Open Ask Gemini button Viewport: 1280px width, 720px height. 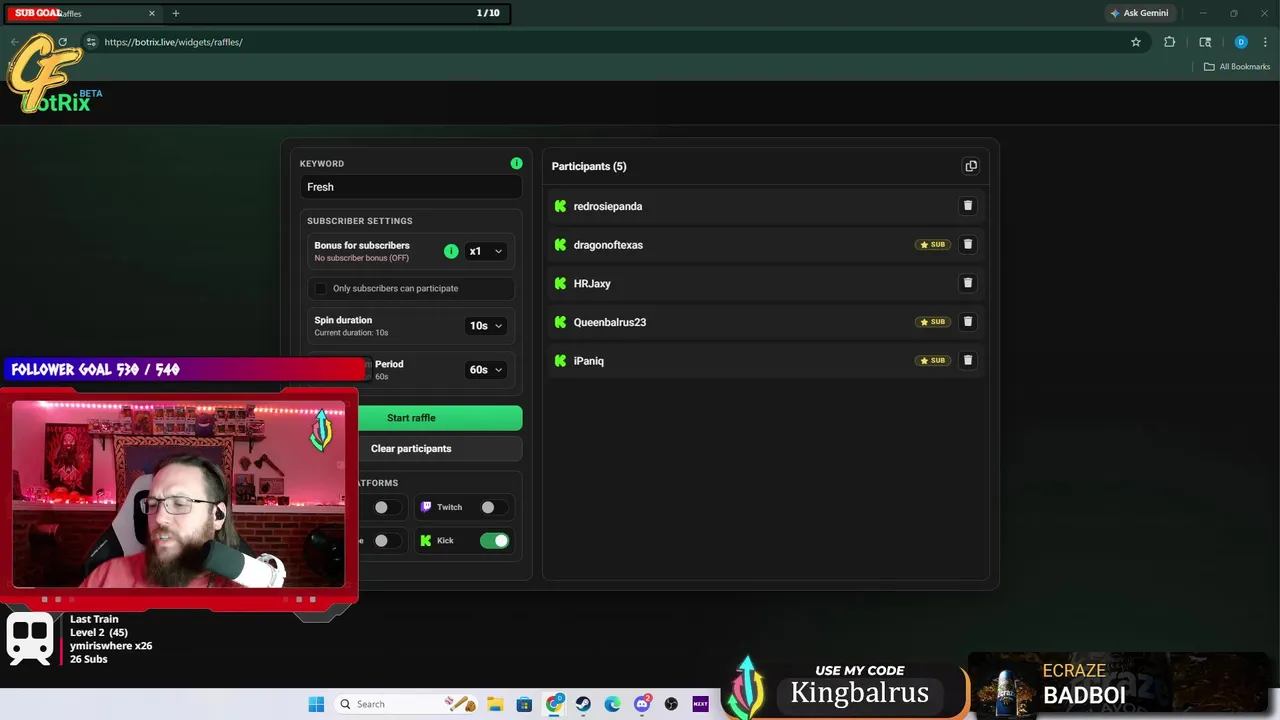(x=1138, y=13)
